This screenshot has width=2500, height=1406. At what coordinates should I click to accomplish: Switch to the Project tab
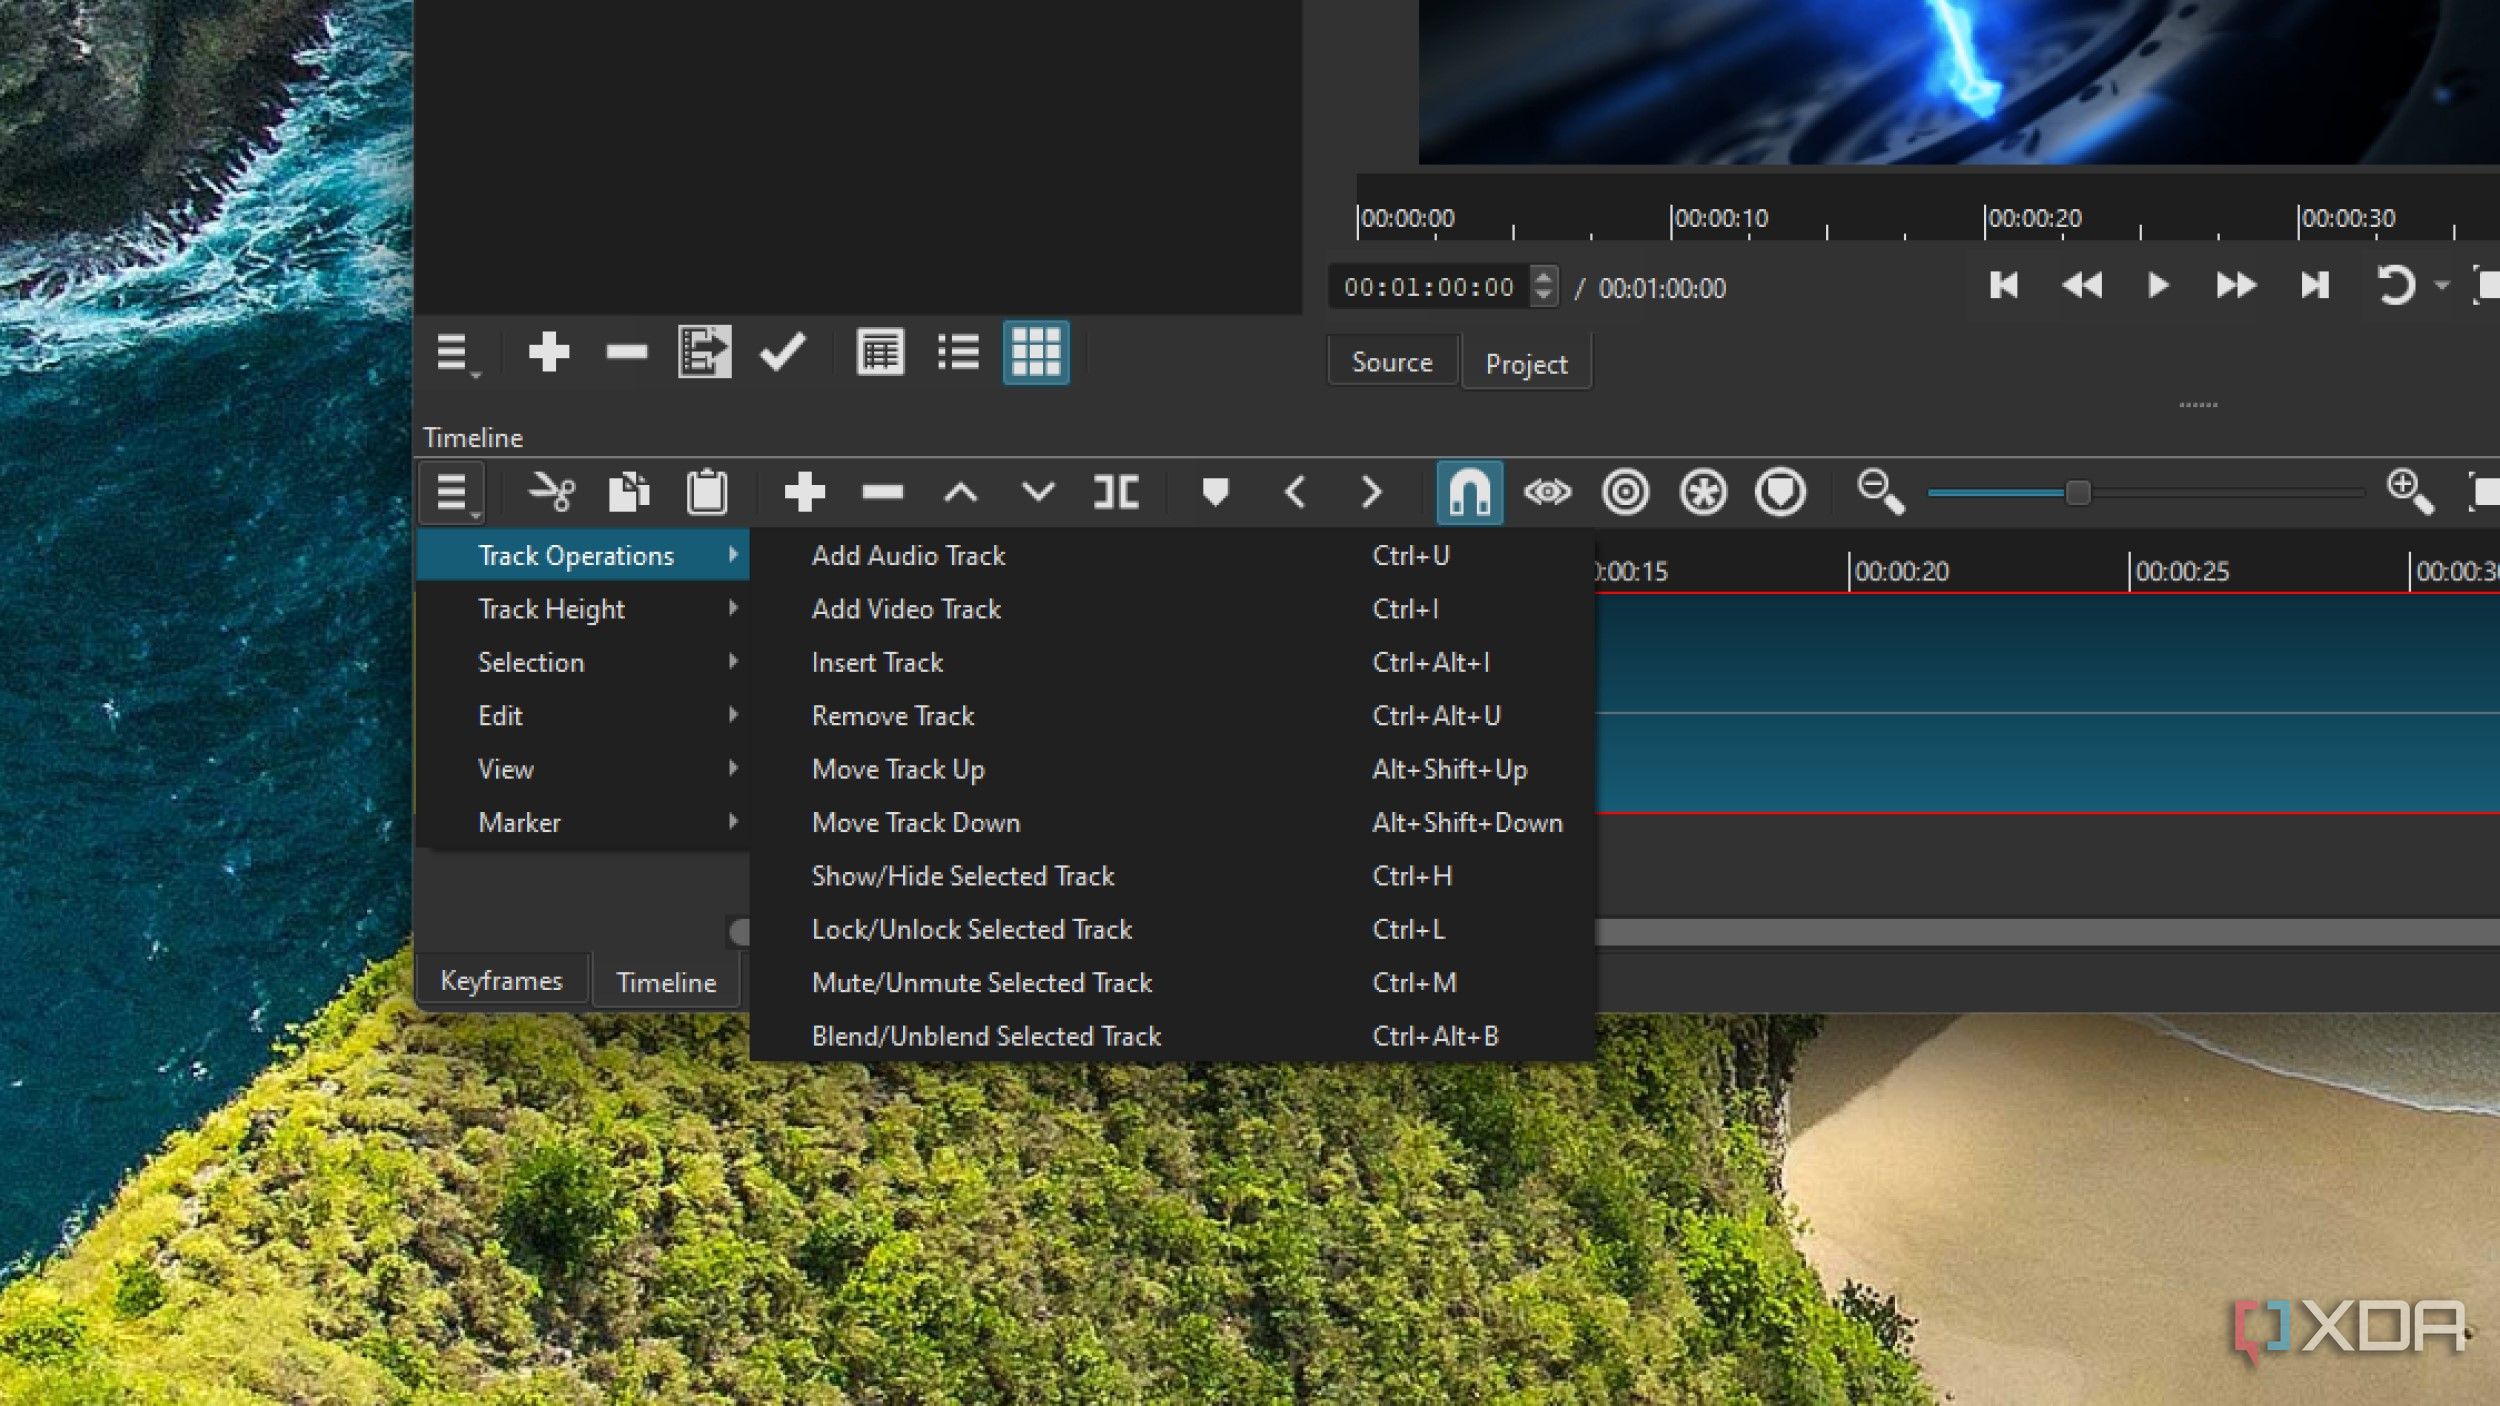pos(1526,364)
